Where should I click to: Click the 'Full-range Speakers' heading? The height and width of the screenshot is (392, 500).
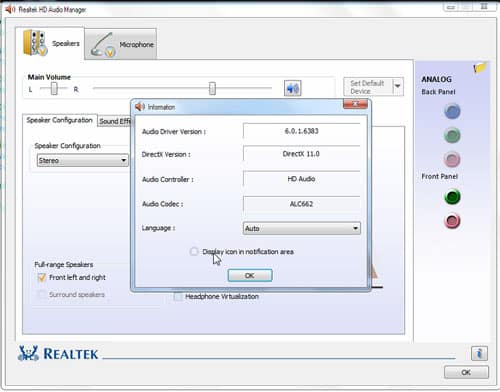pos(64,265)
